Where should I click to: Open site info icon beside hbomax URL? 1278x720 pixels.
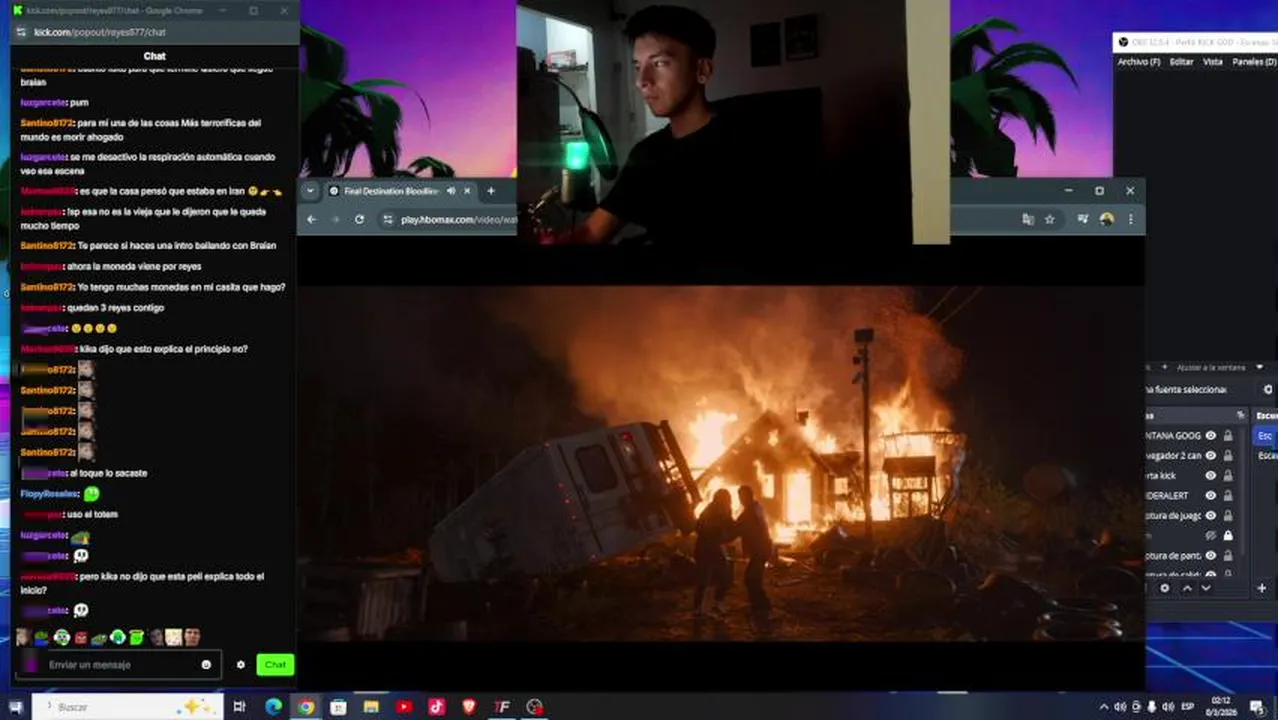tap(387, 219)
